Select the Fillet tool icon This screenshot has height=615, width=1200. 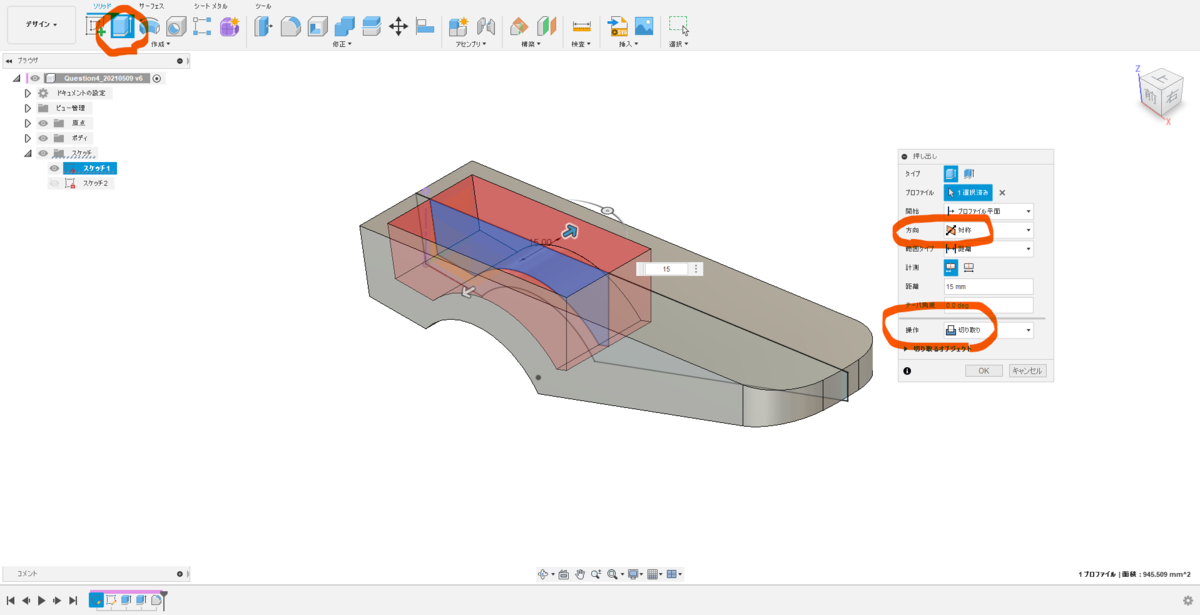[x=291, y=27]
